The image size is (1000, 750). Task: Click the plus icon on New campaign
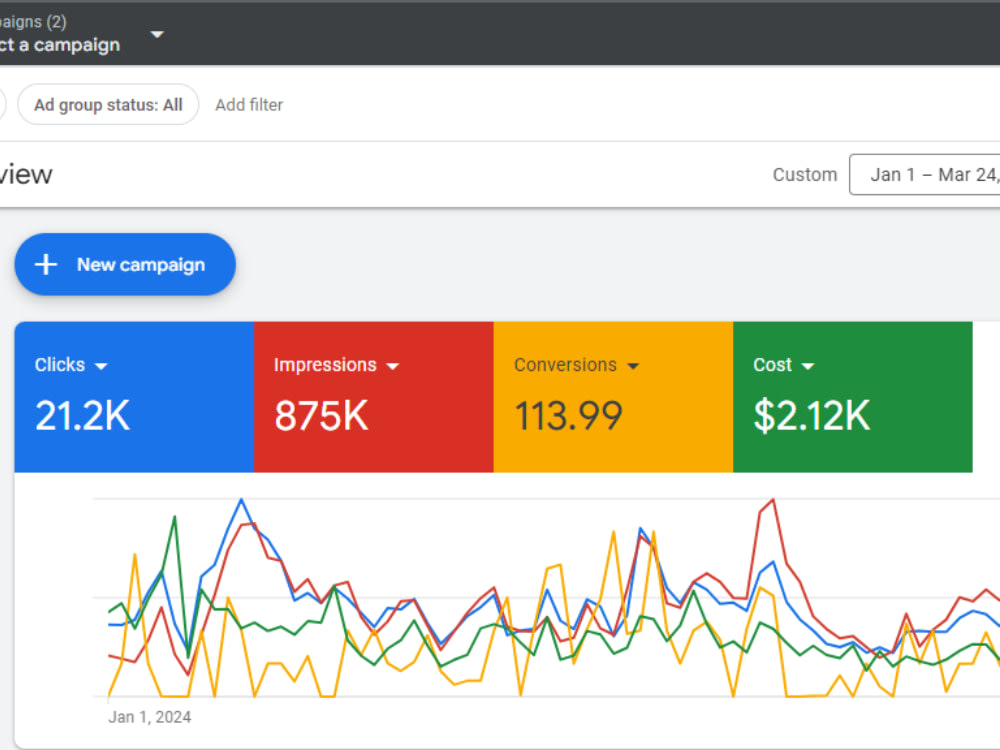coord(46,265)
